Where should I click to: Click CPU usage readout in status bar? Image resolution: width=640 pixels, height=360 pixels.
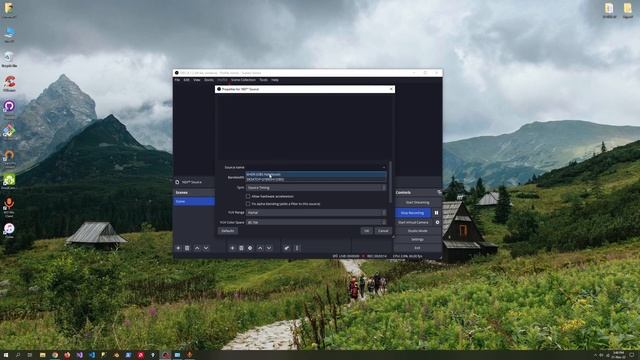click(x=408, y=256)
